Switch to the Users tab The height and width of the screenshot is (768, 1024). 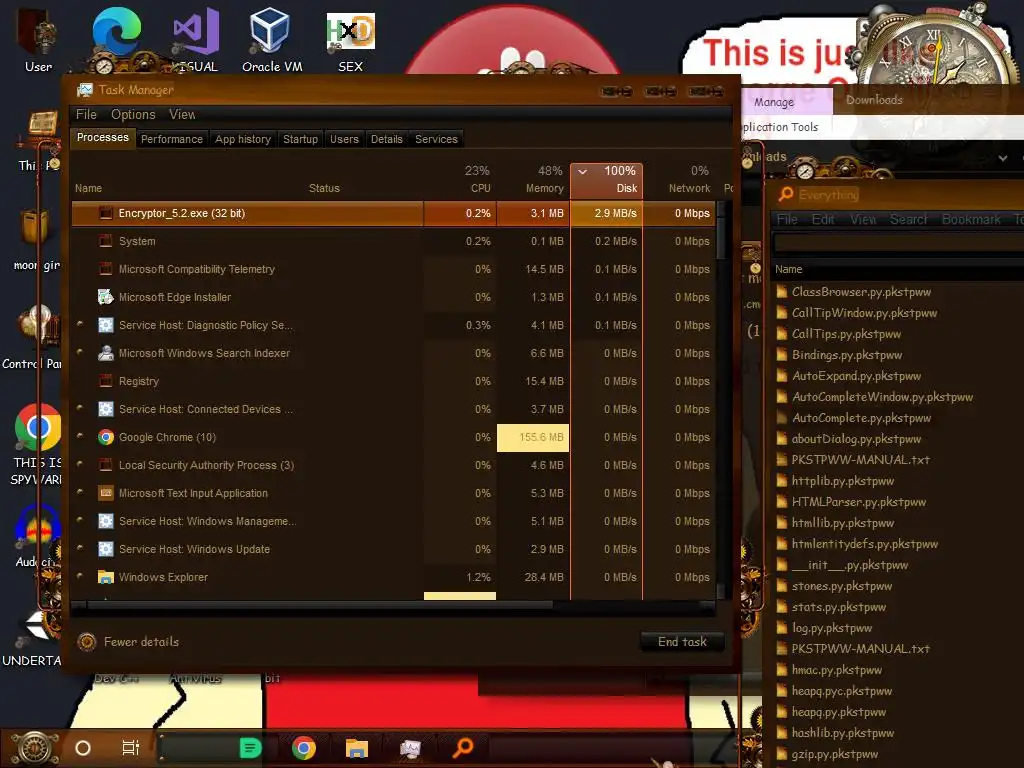pos(344,139)
